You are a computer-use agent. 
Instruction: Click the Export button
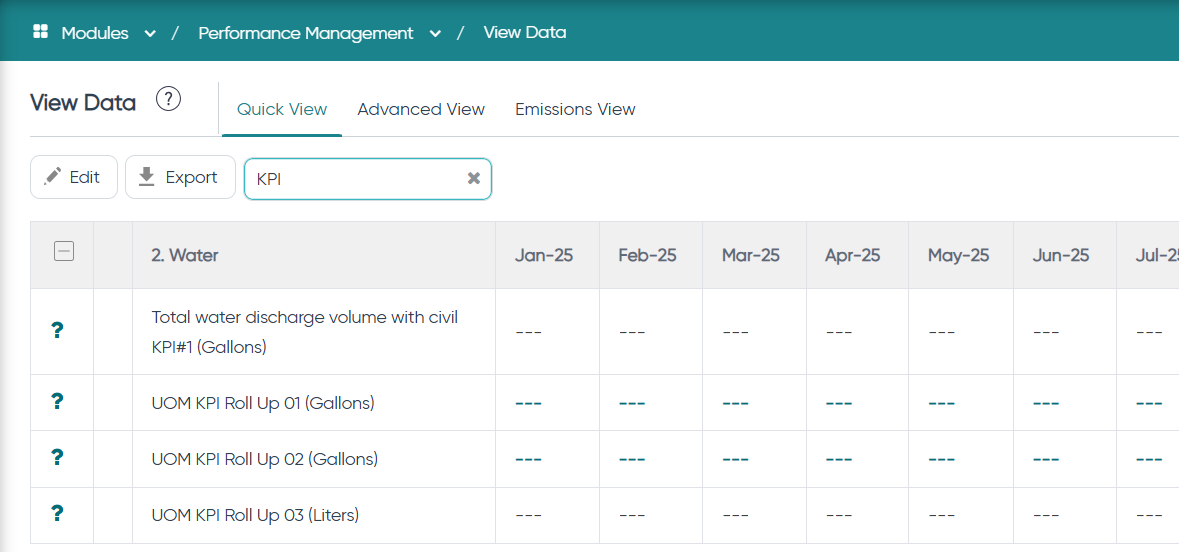180,177
